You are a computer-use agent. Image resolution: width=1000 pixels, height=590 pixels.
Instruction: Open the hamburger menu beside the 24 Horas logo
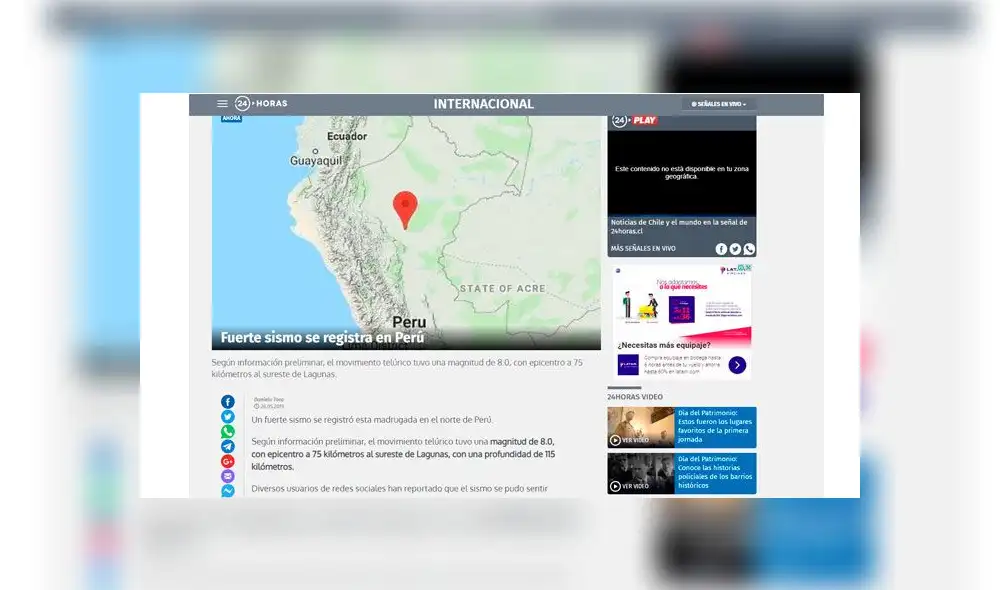[x=222, y=103]
